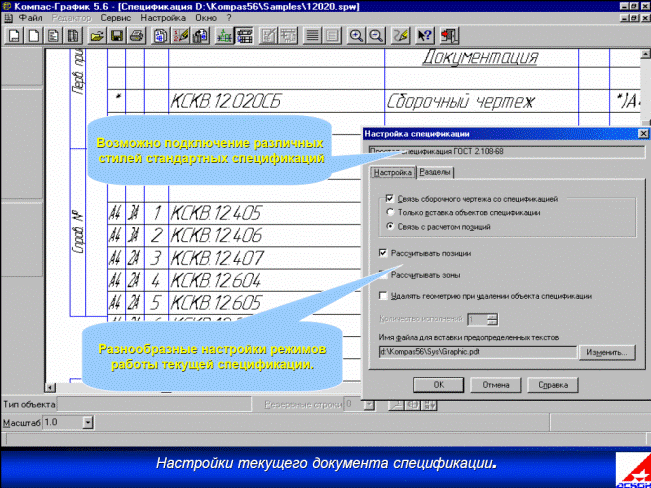Print the specification with the printer icon
Image resolution: width=651 pixels, height=488 pixels.
(136, 36)
